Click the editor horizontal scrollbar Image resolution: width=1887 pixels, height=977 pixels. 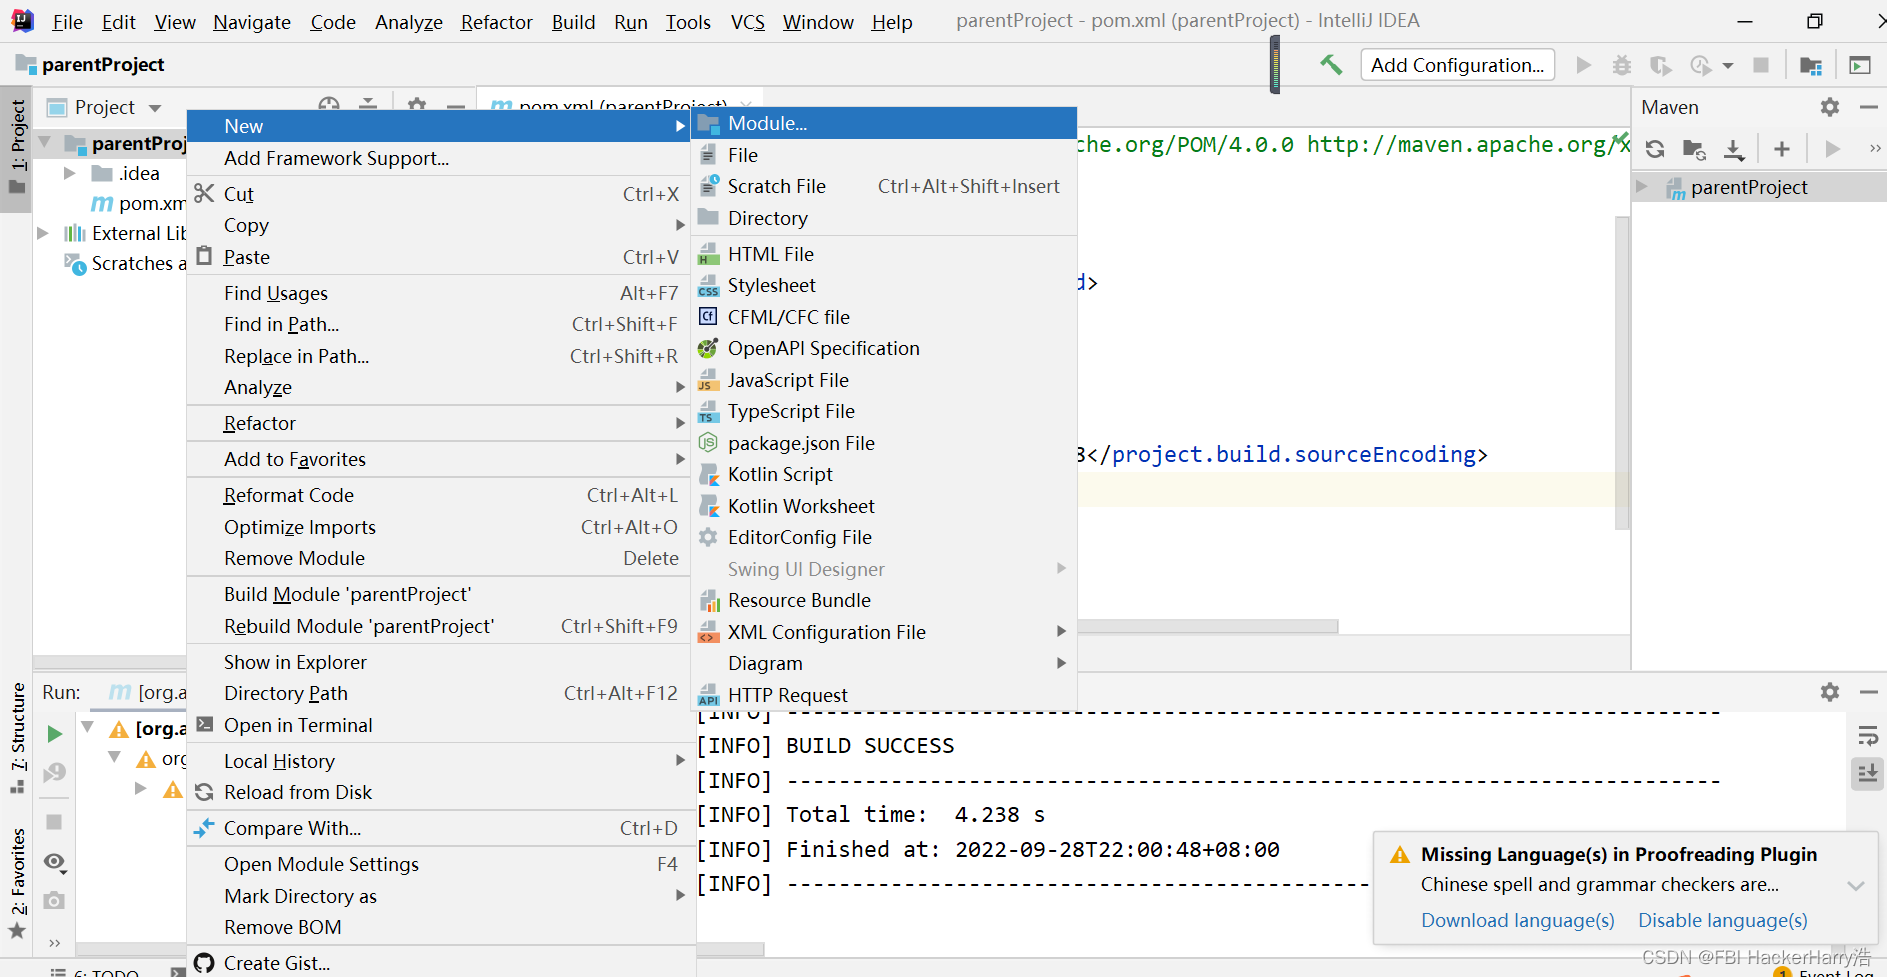point(1207,626)
